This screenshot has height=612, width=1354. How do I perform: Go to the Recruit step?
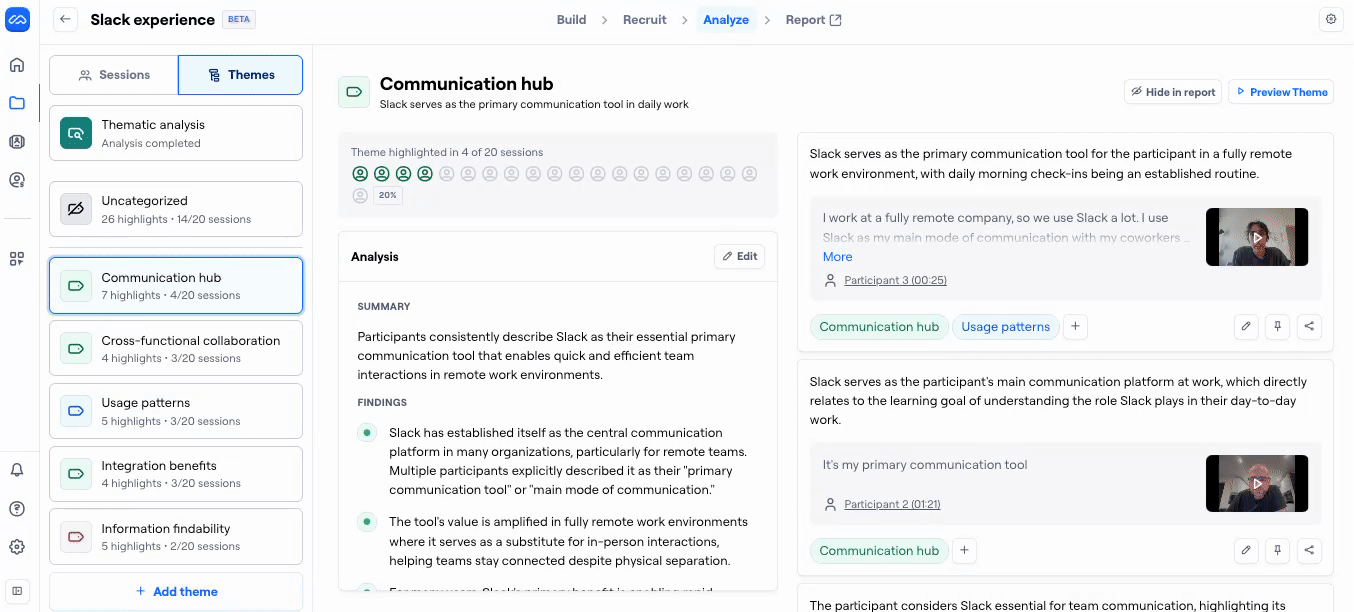tap(645, 19)
